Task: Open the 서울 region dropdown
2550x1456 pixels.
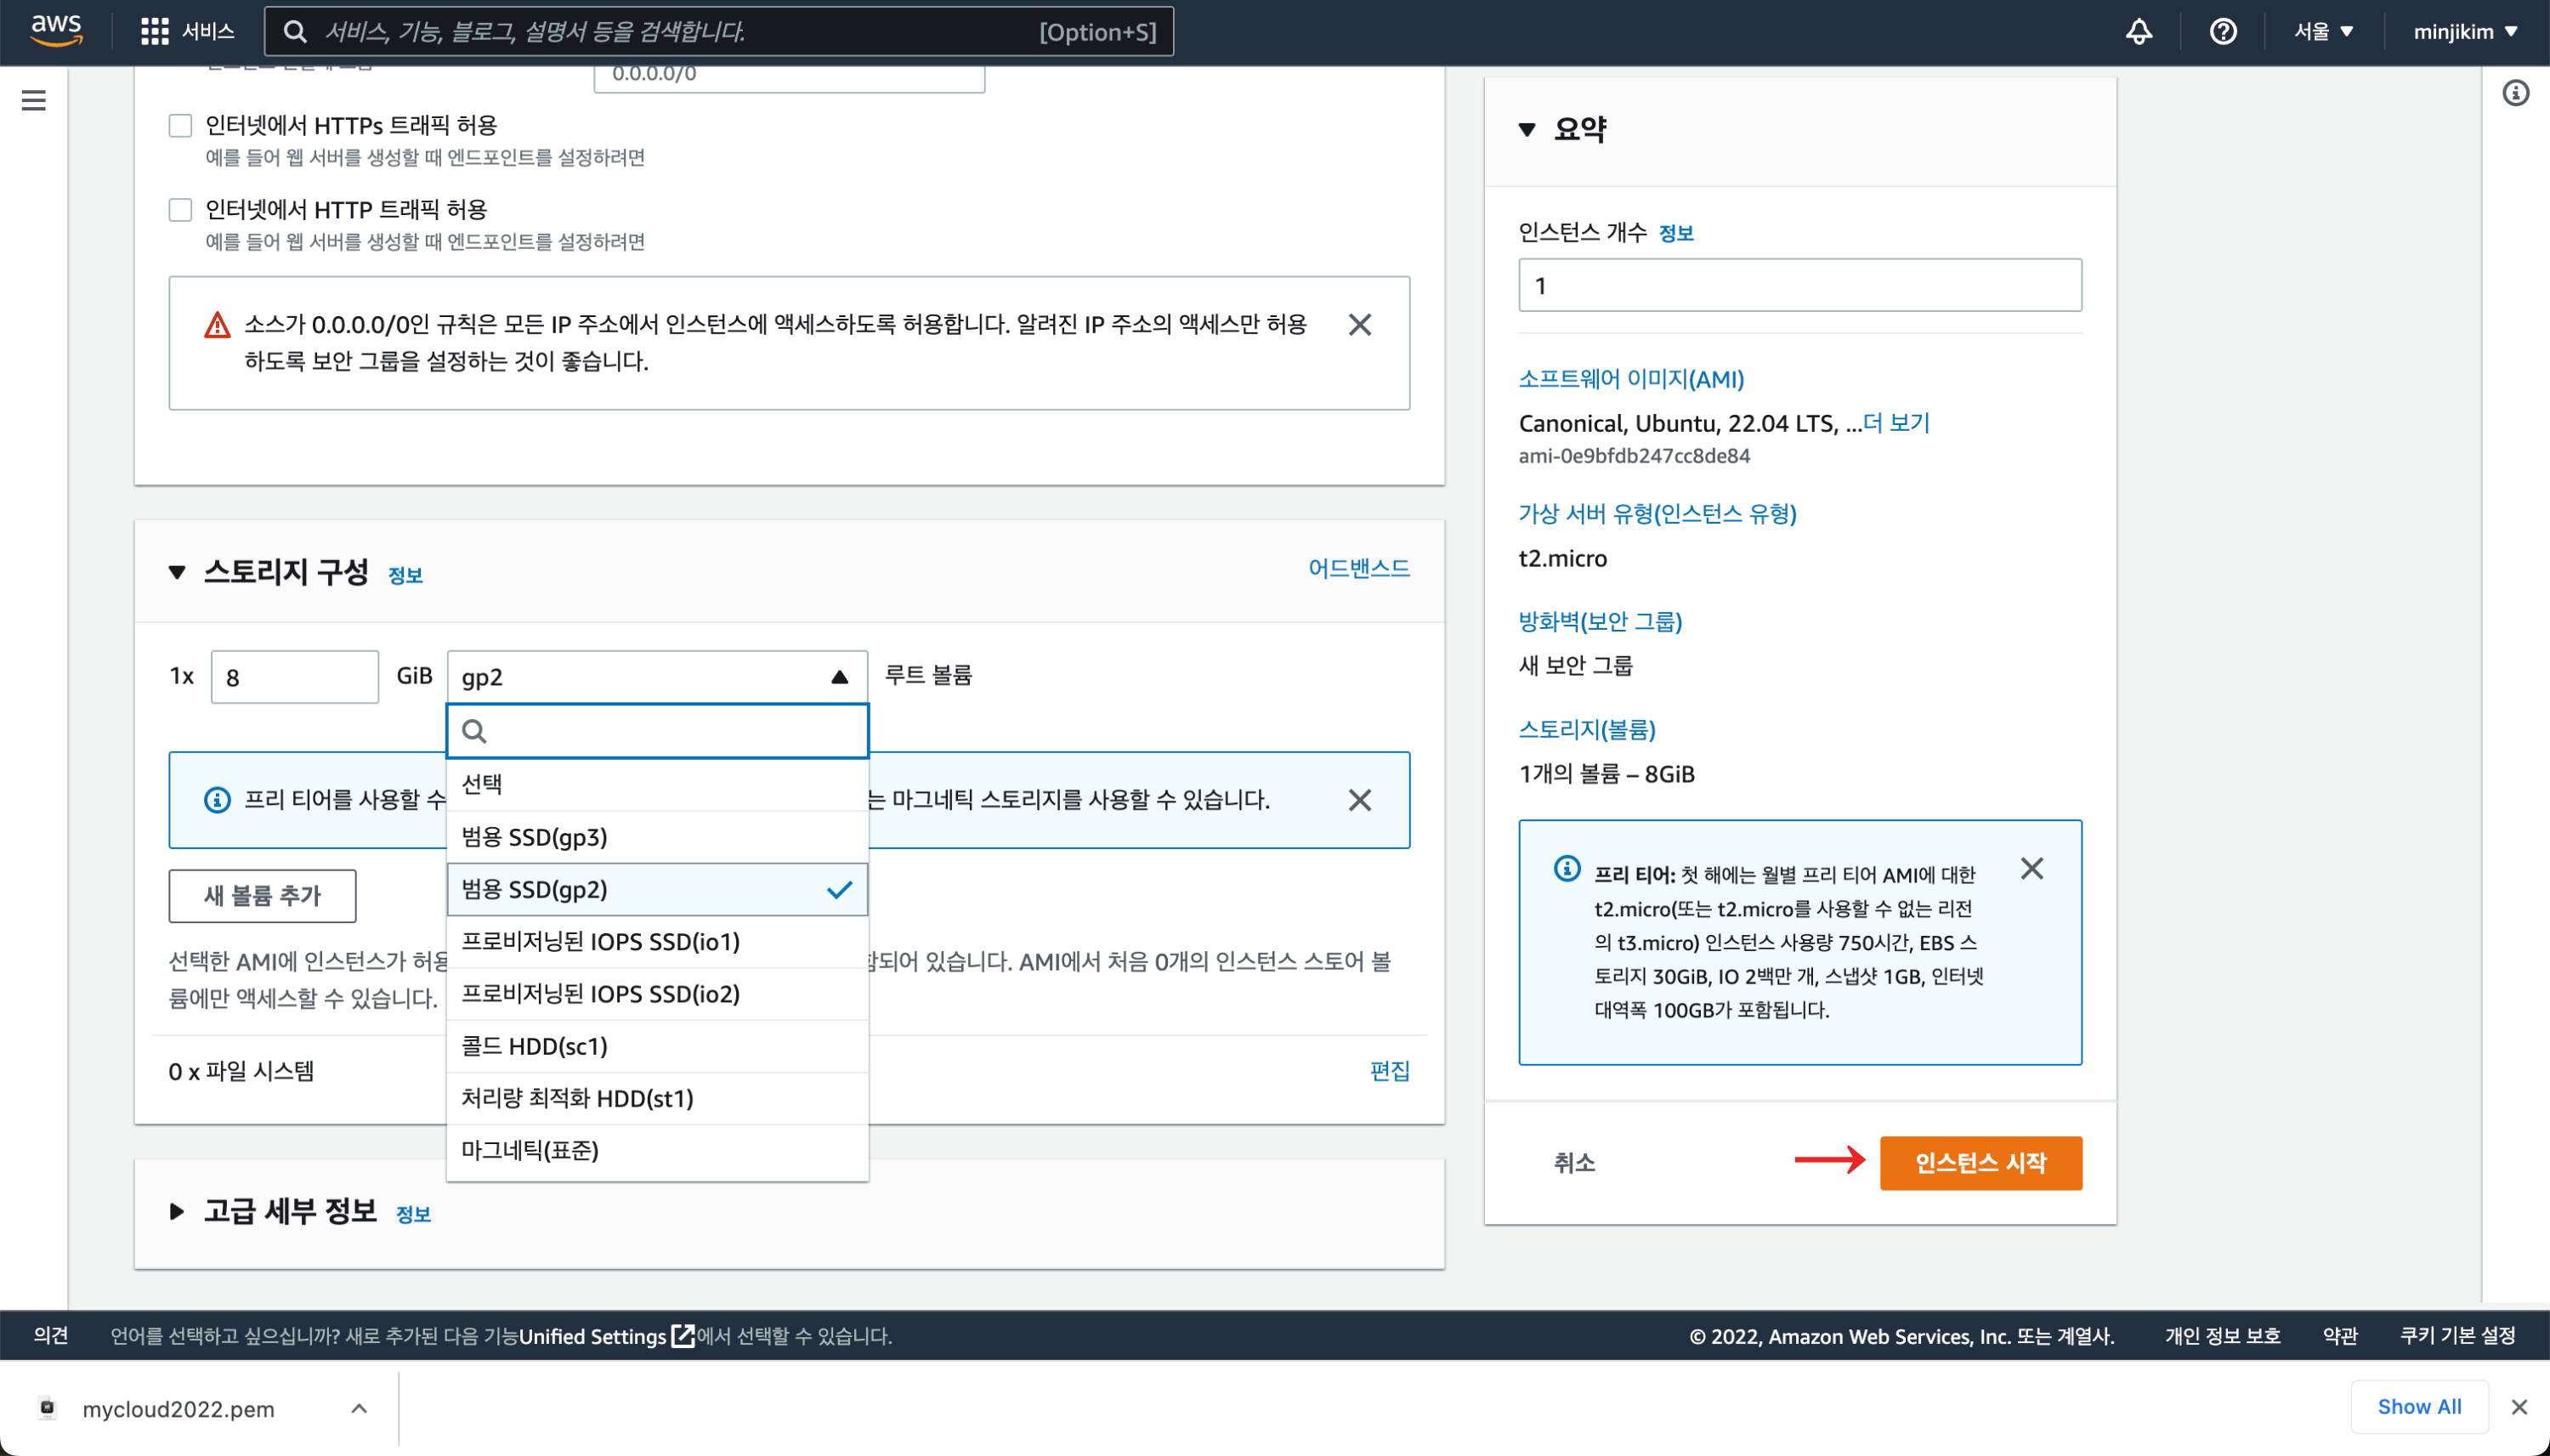Action: point(2323,31)
